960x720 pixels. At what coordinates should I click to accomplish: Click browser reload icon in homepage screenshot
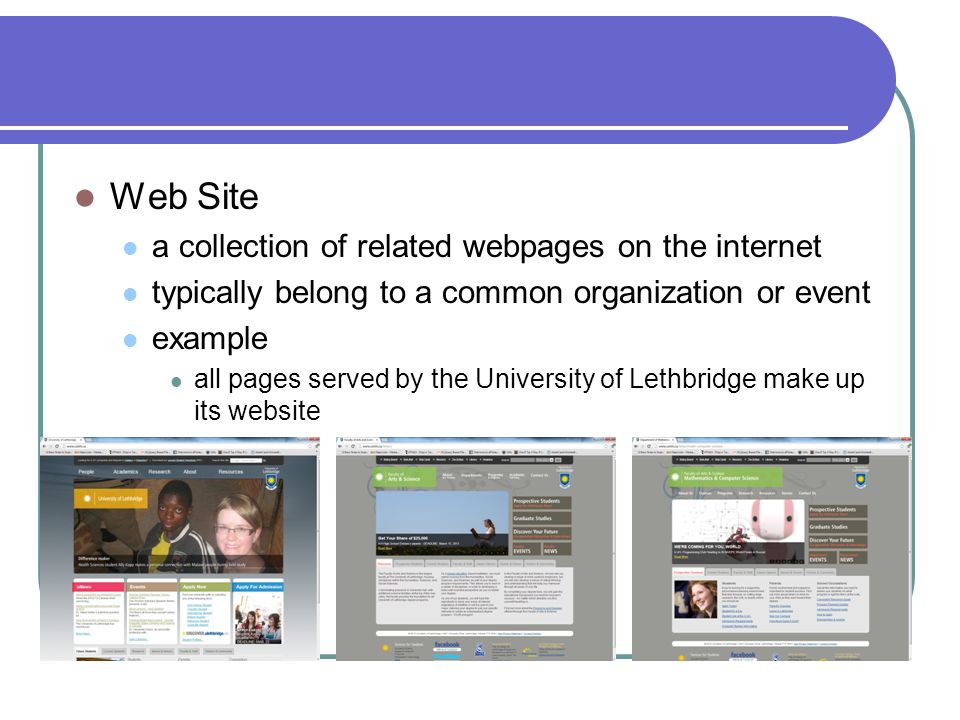pos(59,446)
